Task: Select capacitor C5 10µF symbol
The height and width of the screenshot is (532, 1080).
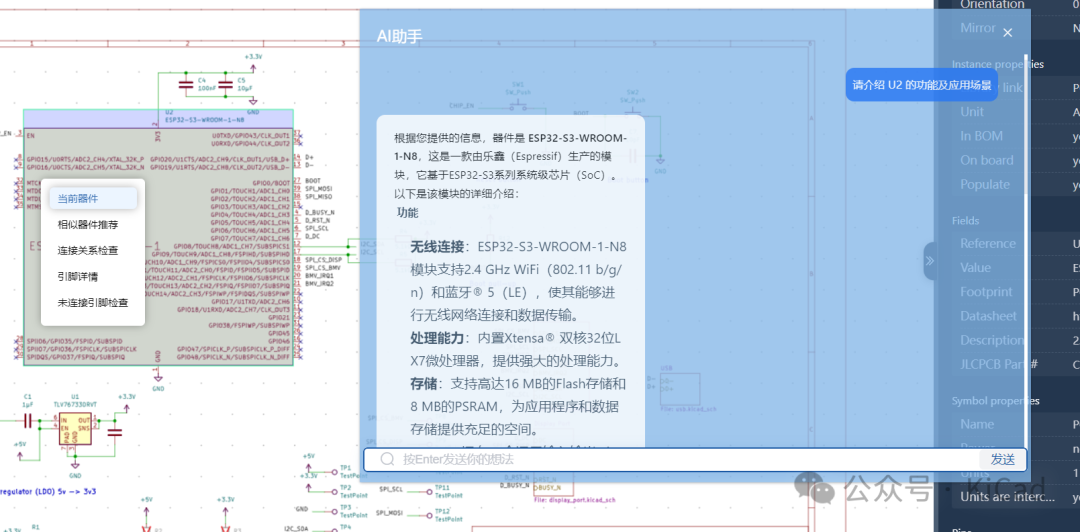Action: click(225, 85)
